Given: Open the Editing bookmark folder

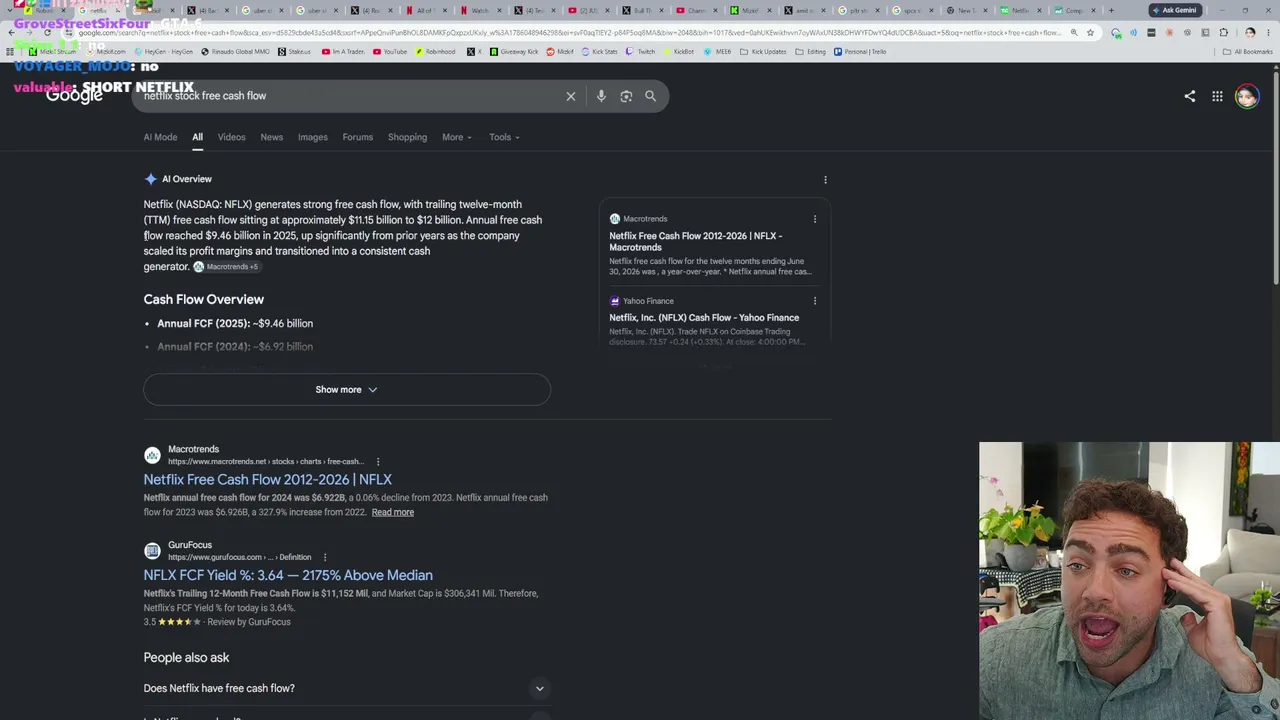Looking at the screenshot, I should click(811, 52).
